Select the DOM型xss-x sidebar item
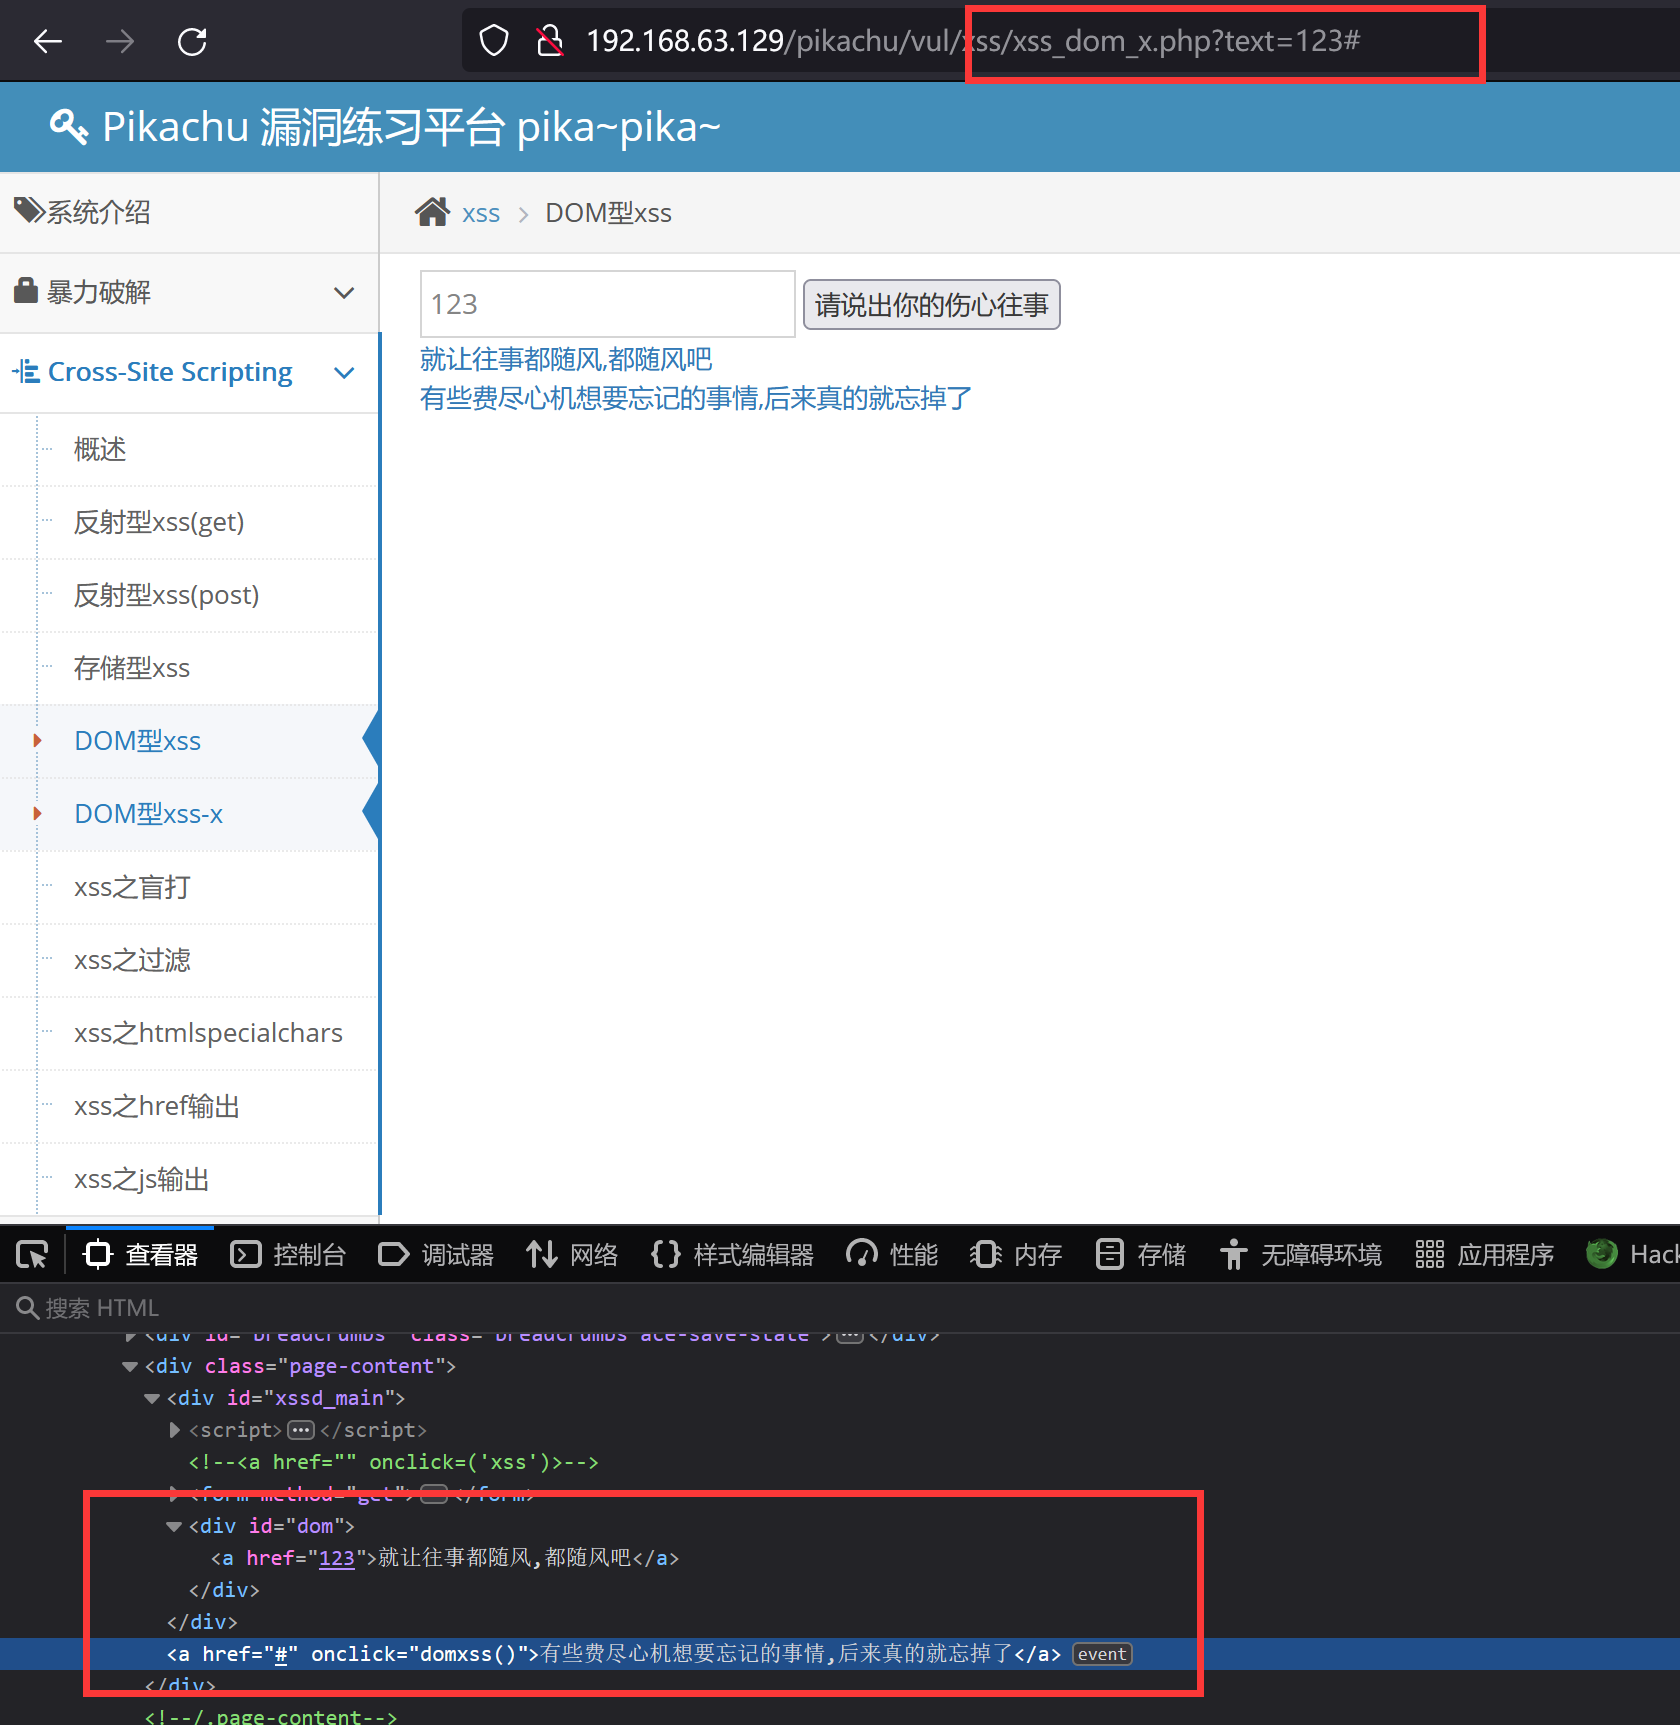This screenshot has width=1680, height=1725. click(148, 814)
